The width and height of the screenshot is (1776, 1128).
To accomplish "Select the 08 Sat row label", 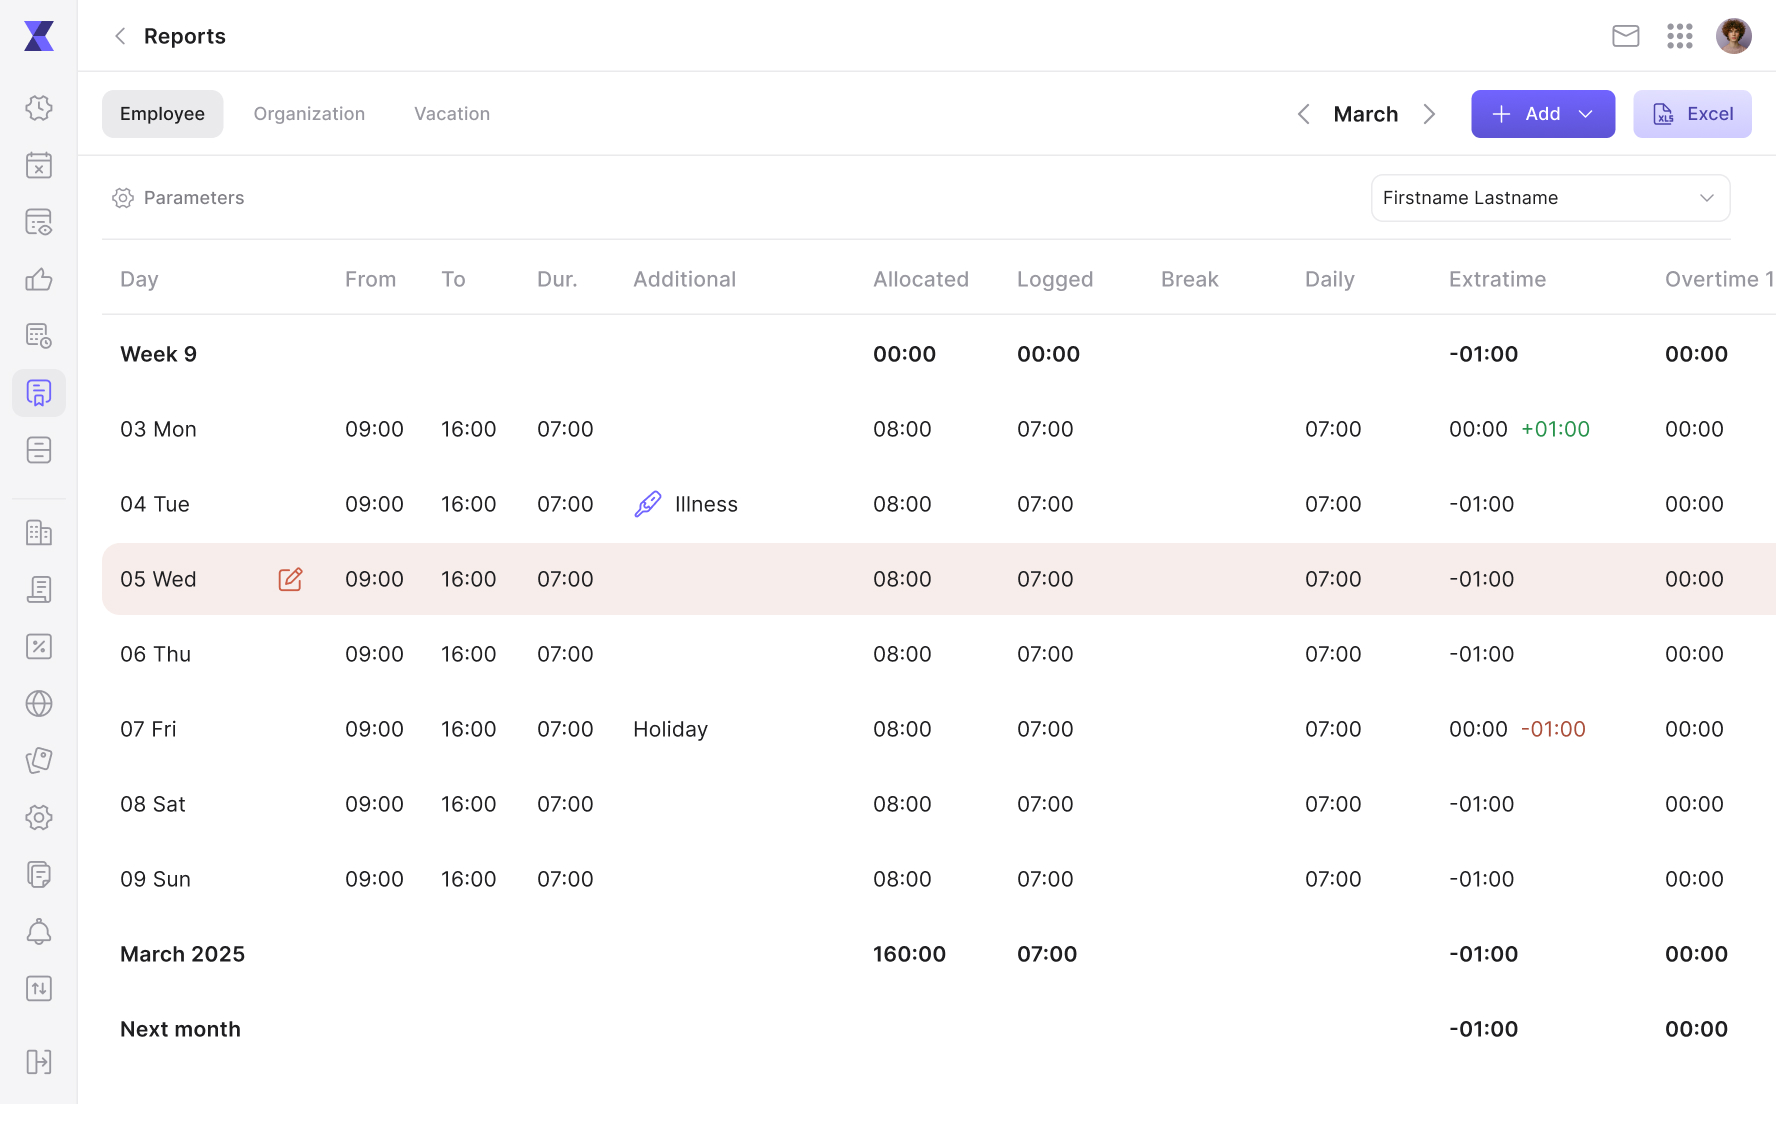I will point(153,804).
